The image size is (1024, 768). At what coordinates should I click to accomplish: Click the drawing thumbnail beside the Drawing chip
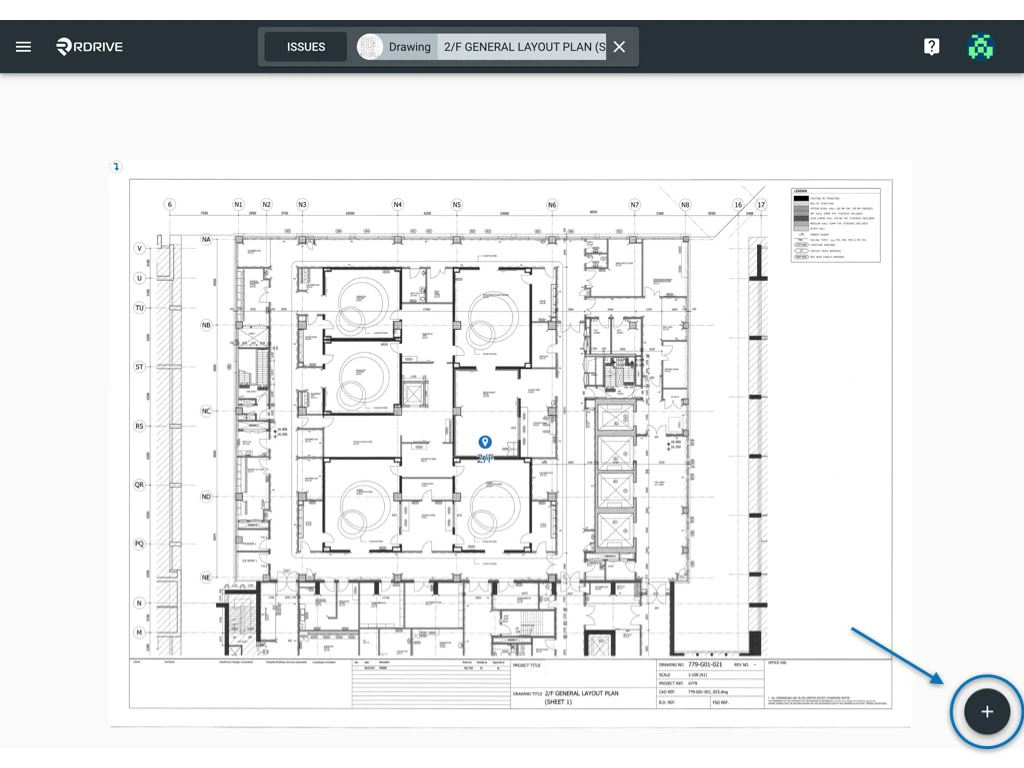coord(368,46)
